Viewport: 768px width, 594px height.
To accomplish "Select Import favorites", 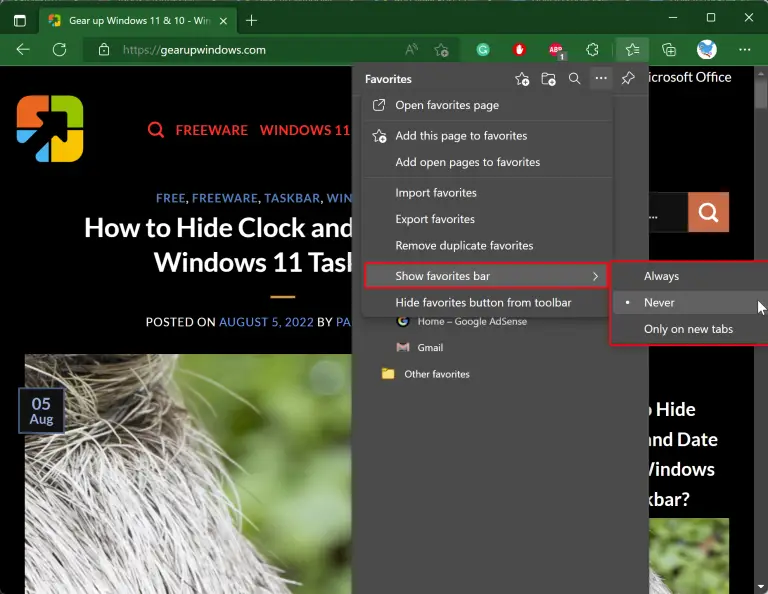I will (487, 193).
